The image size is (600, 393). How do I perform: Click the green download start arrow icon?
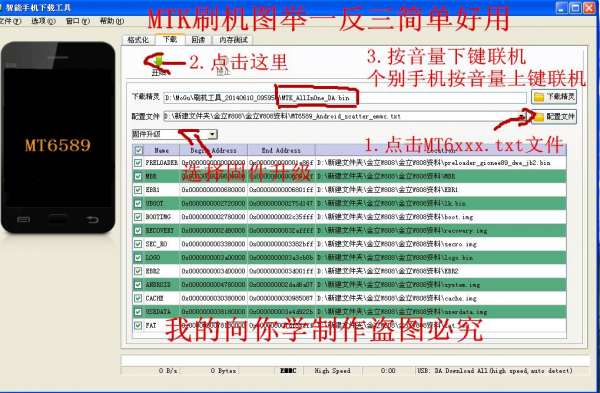pos(158,61)
